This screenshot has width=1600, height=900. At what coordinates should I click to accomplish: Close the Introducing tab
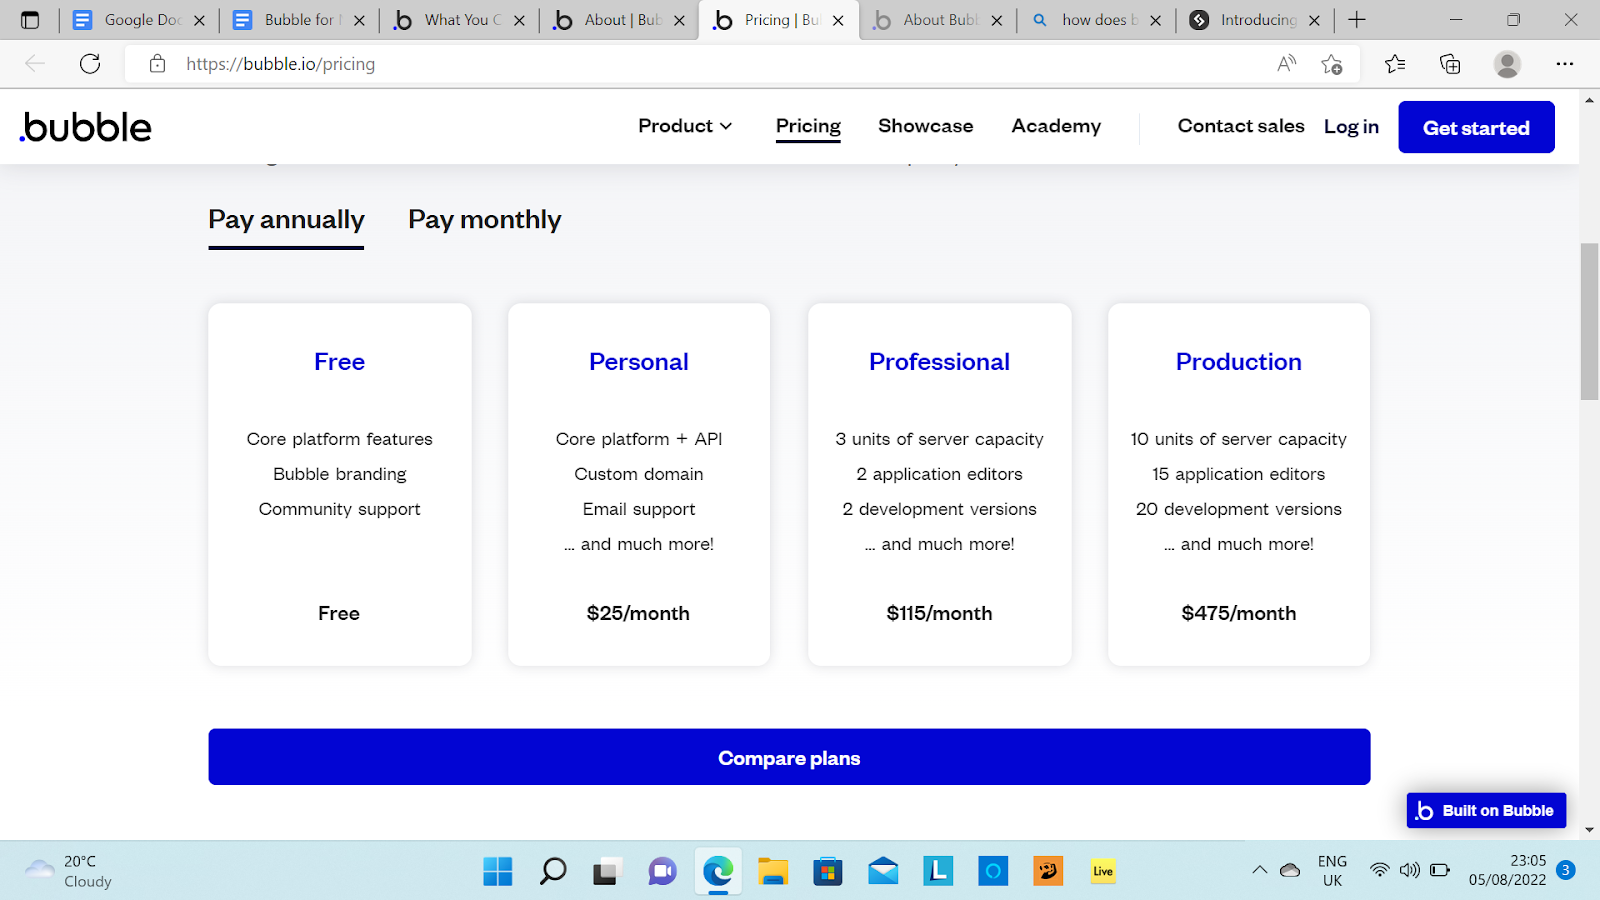[1314, 20]
